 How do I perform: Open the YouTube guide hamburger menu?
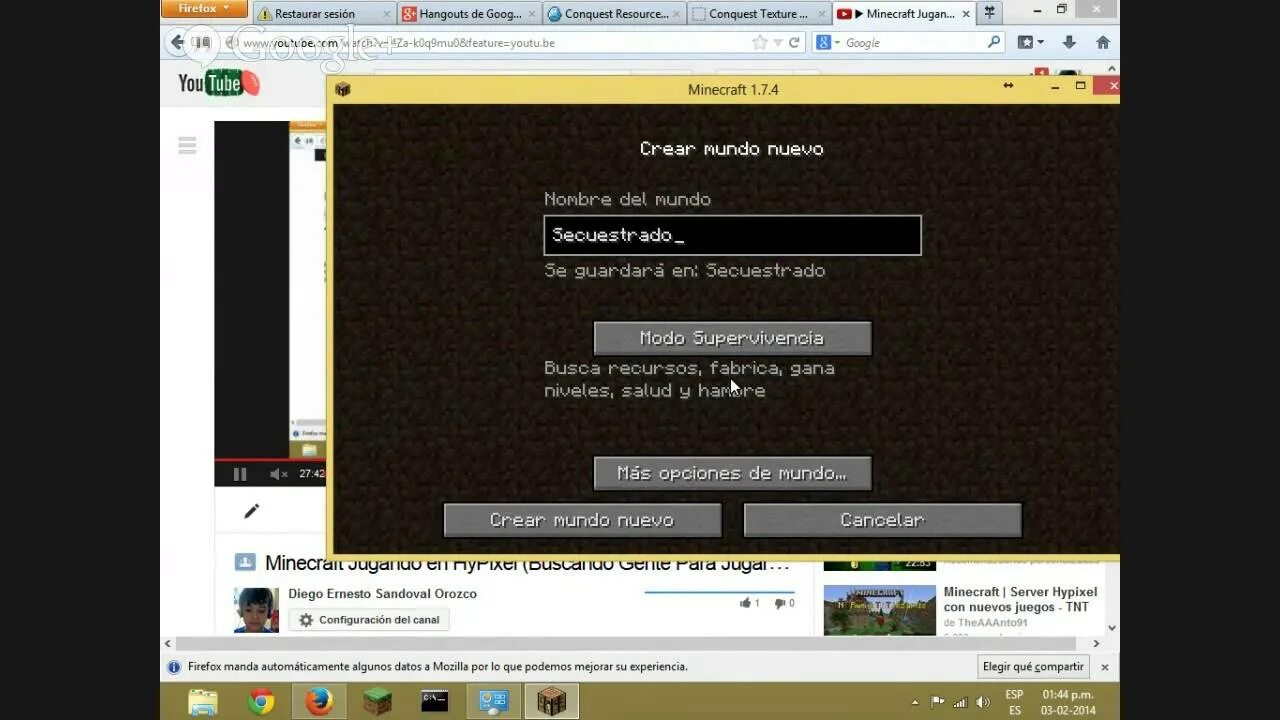click(187, 146)
